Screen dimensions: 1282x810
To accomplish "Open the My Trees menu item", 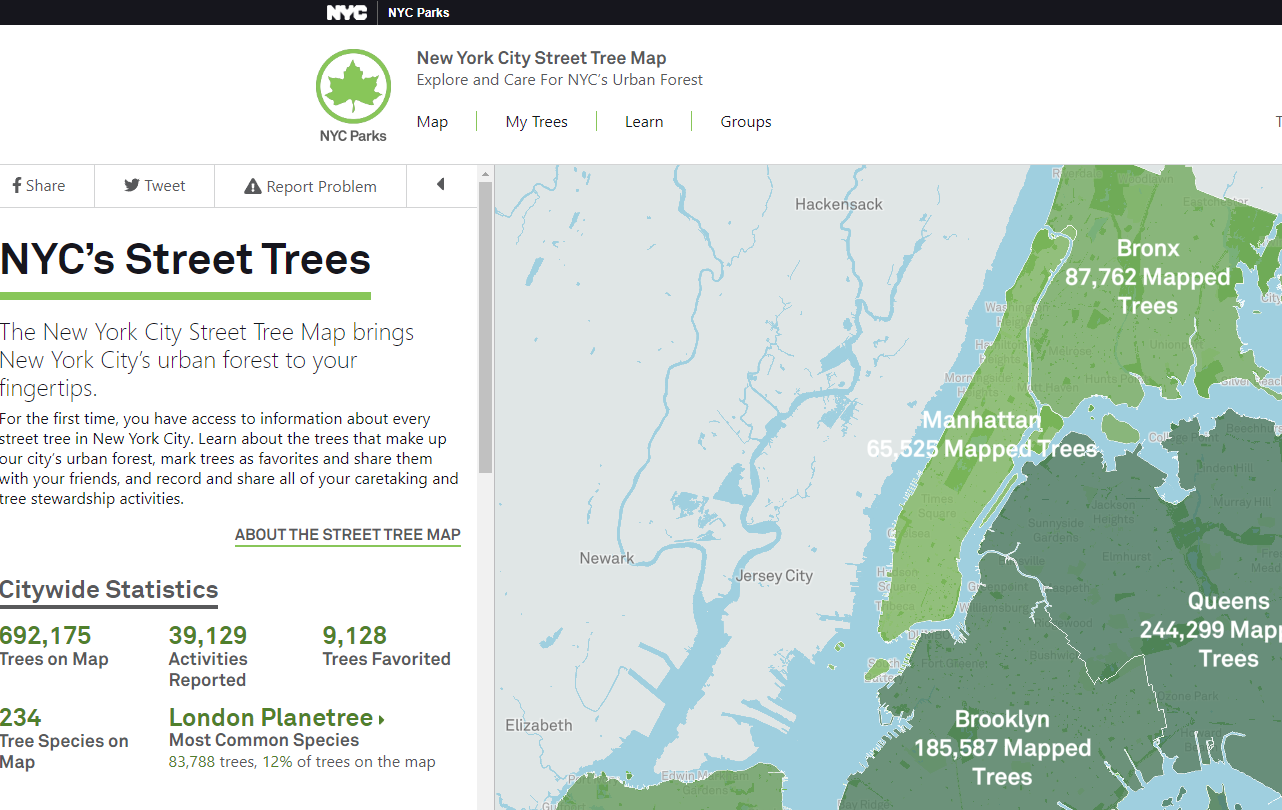I will [x=537, y=122].
